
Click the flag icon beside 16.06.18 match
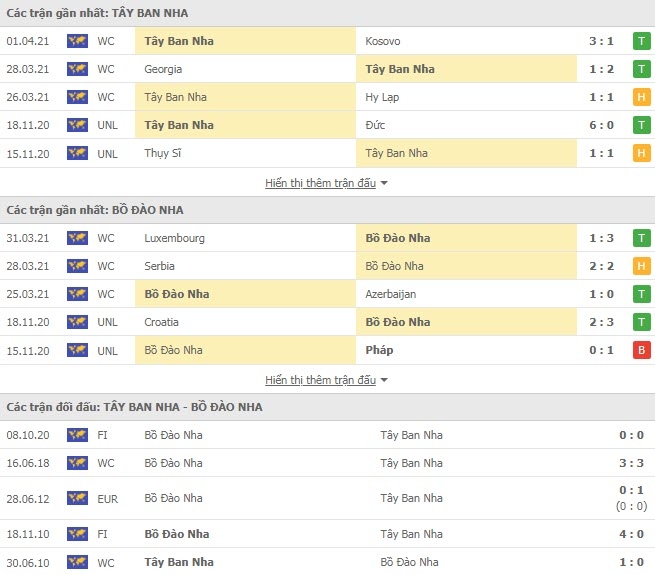(77, 463)
